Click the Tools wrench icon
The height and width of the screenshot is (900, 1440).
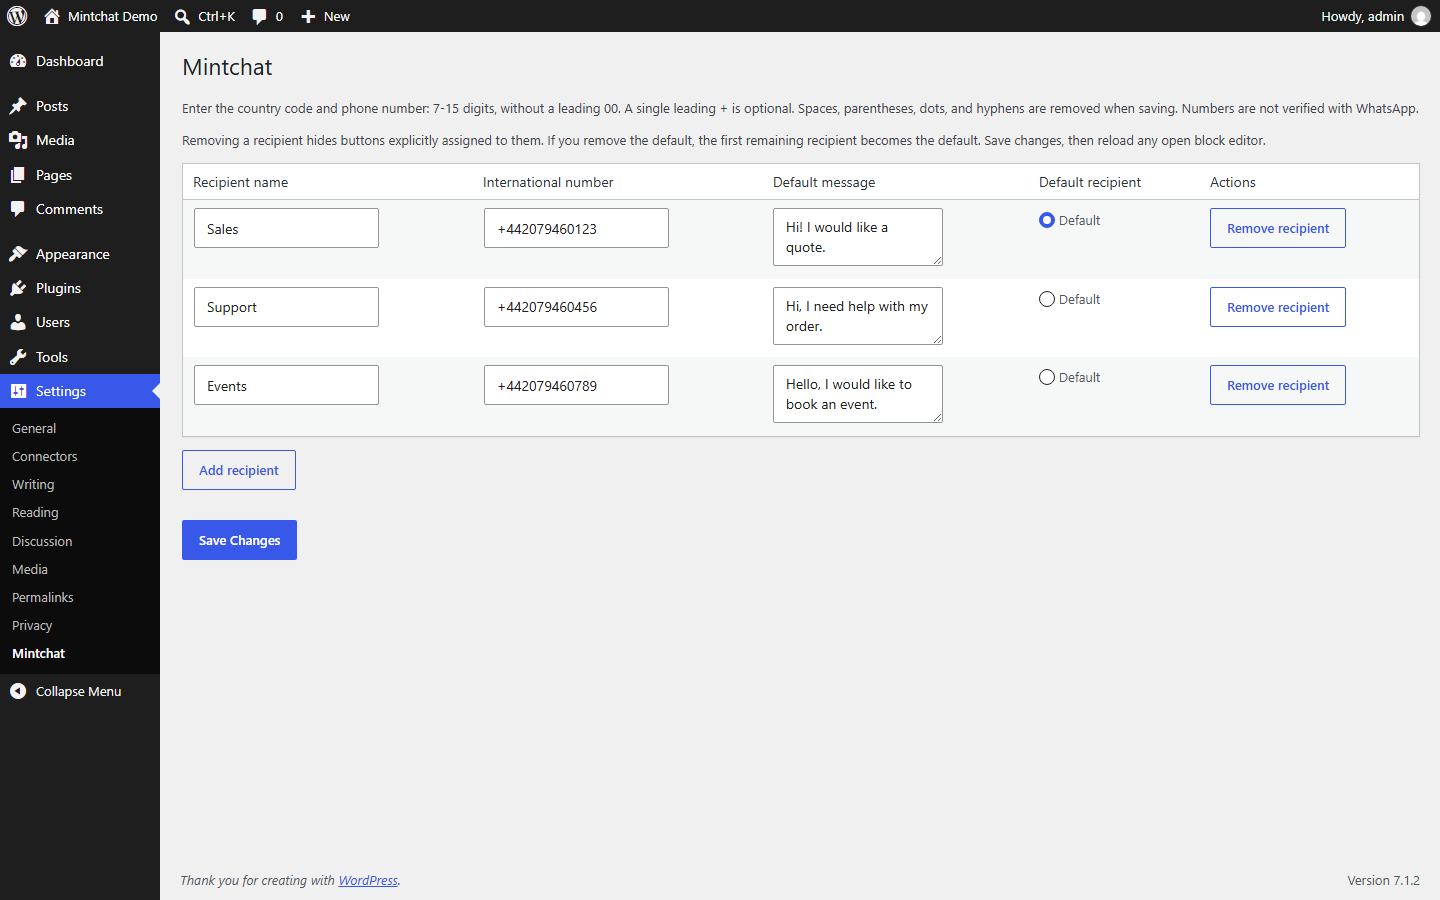(18, 357)
